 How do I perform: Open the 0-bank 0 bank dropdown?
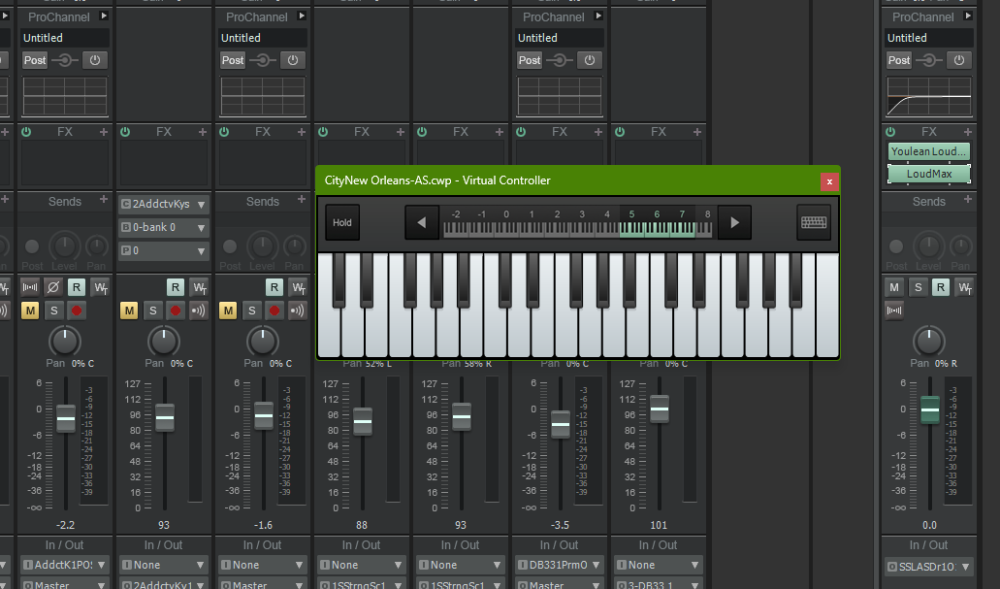164,227
